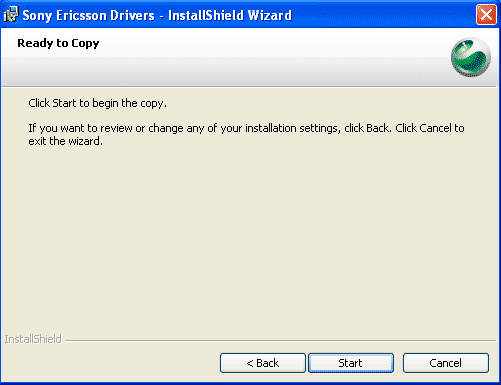Begin copying files with the Start button
The height and width of the screenshot is (385, 501).
[351, 363]
